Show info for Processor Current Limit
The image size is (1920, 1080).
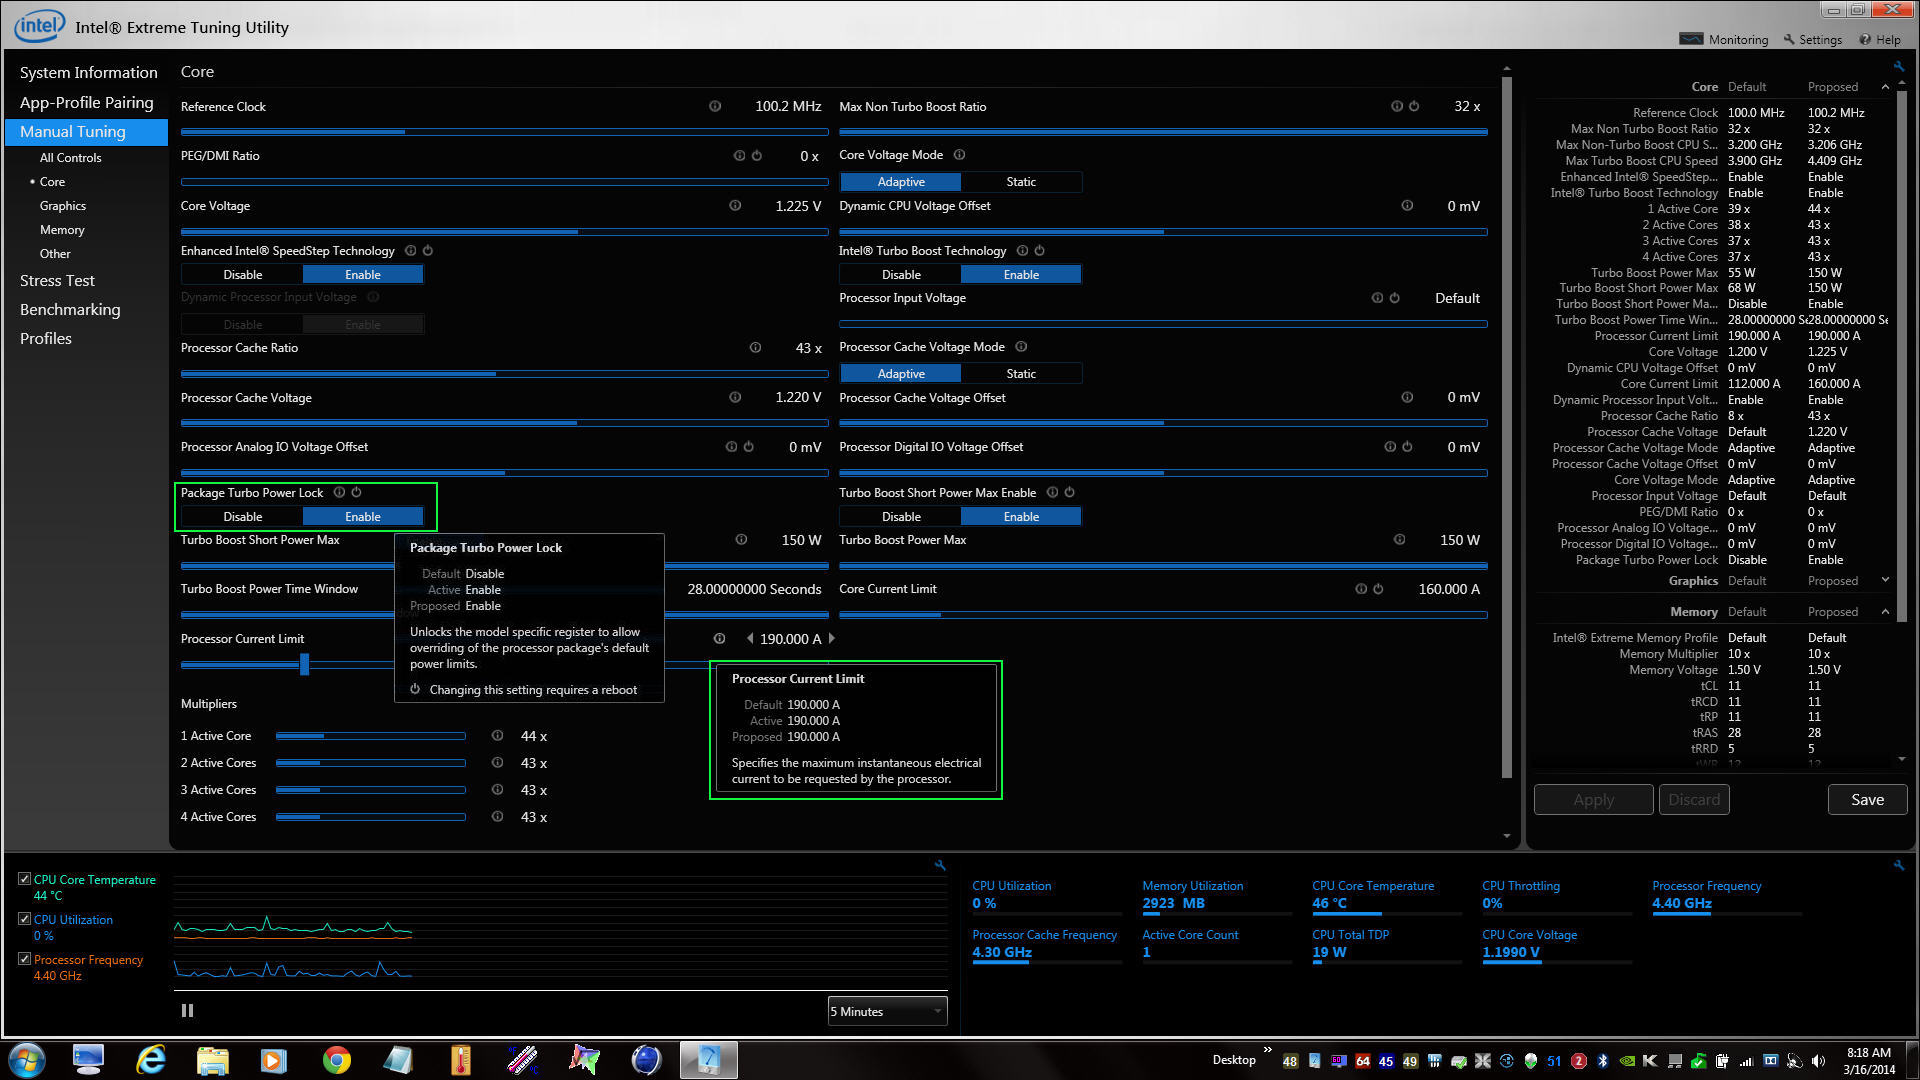(x=719, y=639)
